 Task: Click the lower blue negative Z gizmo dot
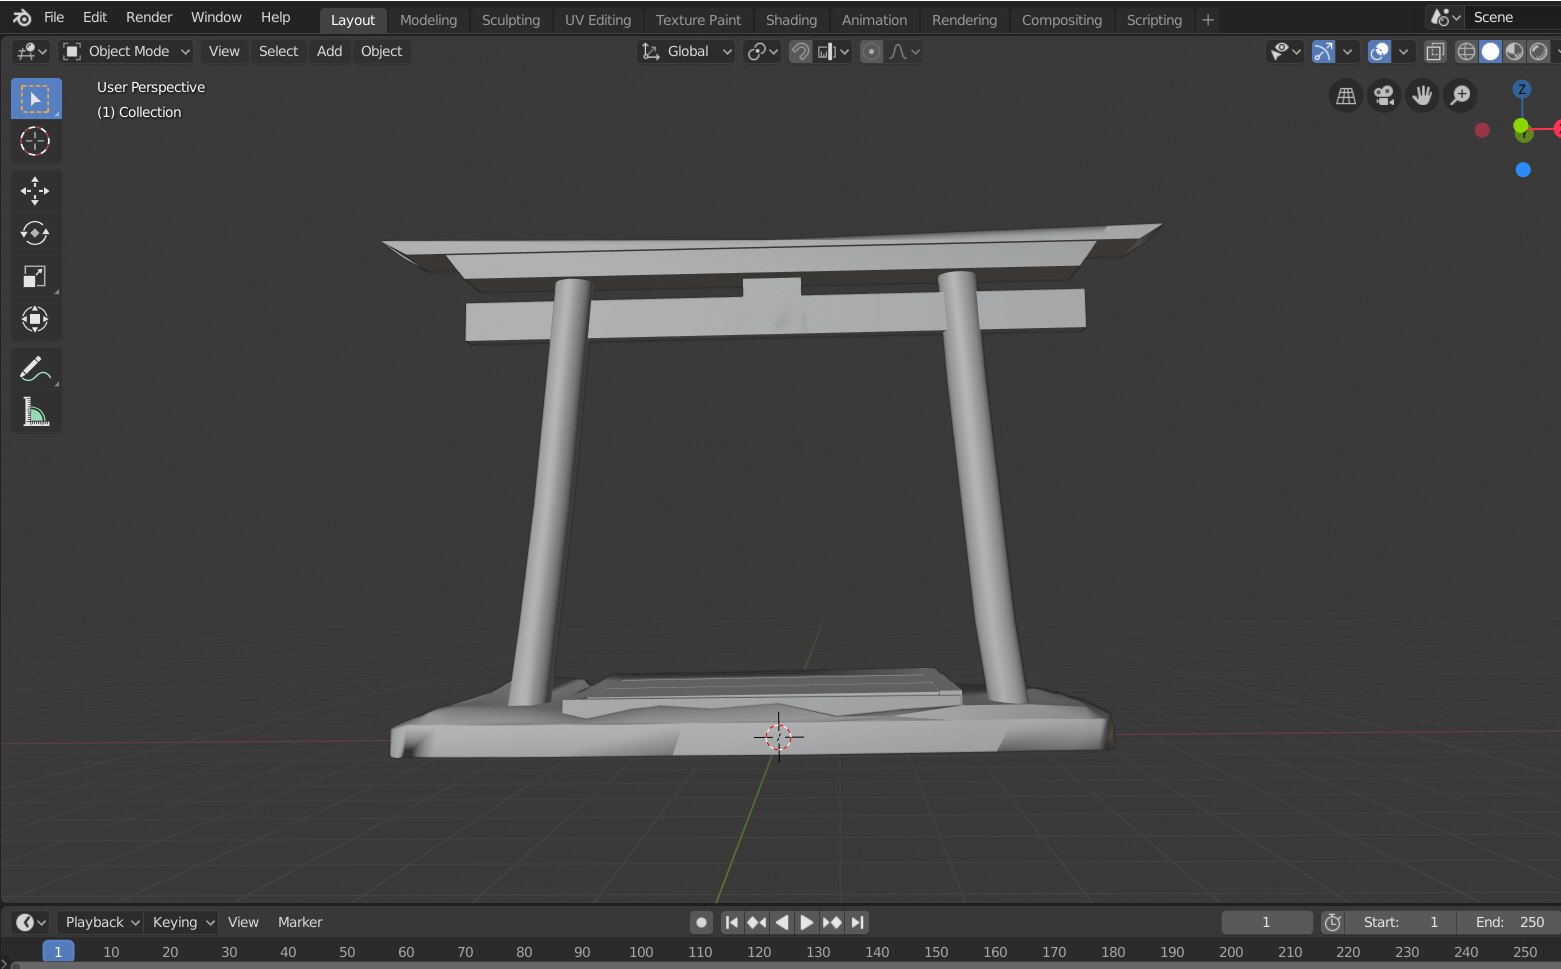pos(1523,170)
